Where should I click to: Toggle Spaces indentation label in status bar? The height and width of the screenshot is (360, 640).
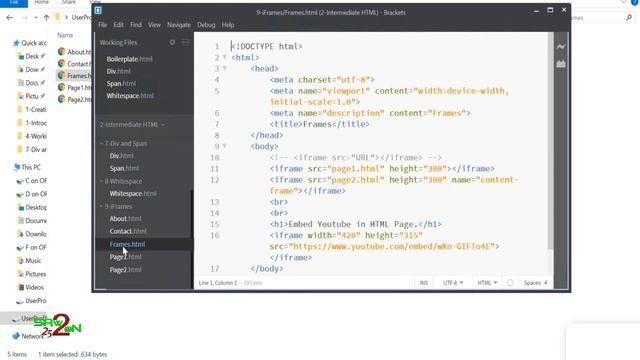pos(532,282)
